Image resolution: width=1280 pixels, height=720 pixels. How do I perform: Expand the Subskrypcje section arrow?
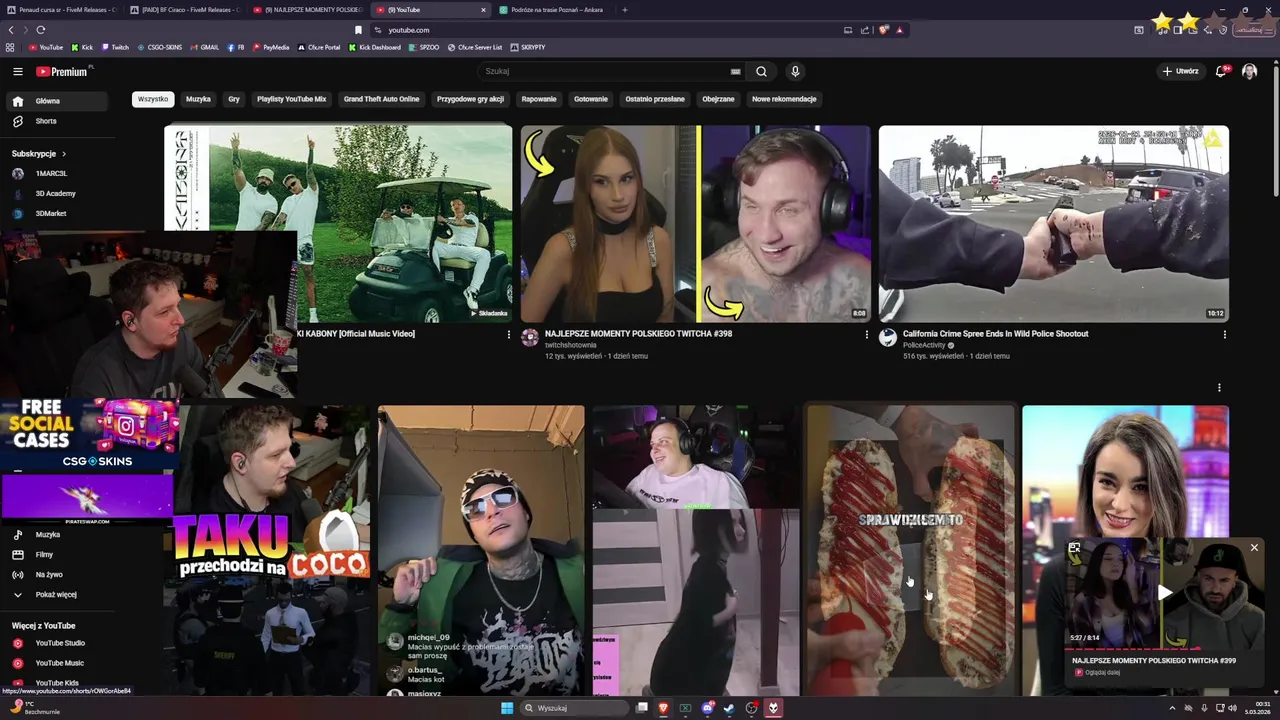64,154
